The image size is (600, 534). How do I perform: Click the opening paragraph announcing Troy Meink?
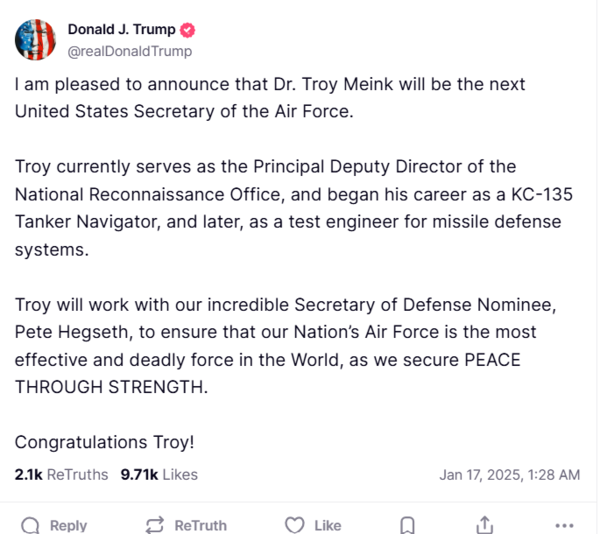270,98
